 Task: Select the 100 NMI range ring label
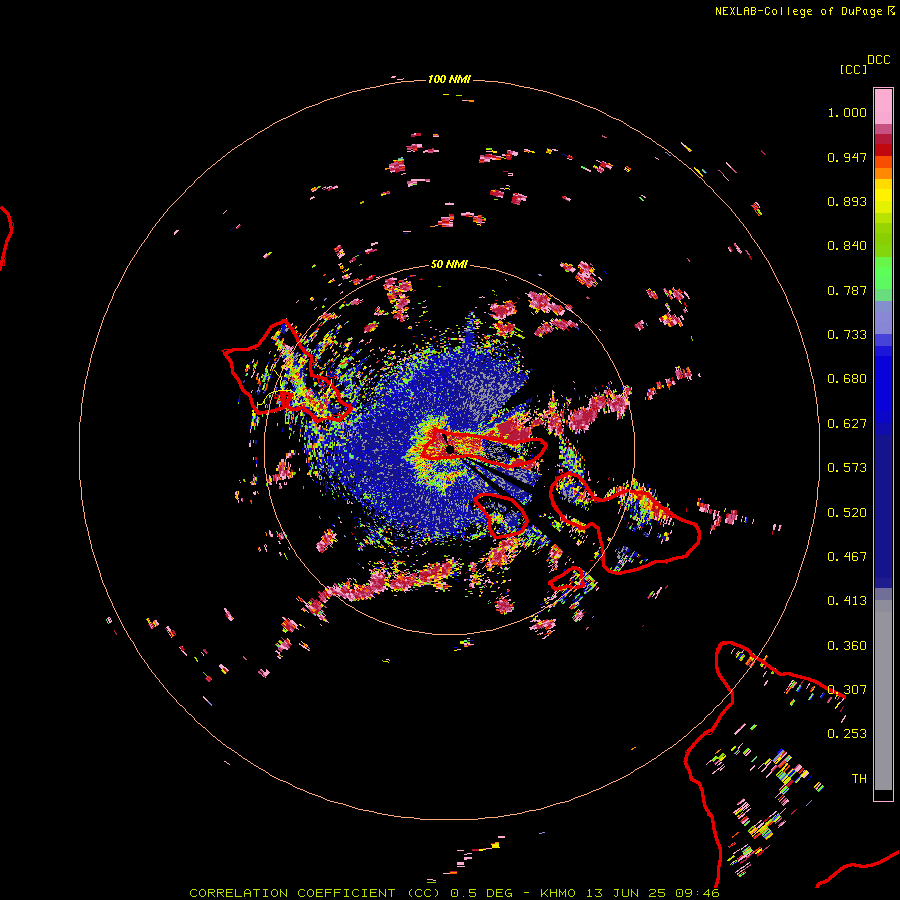[449, 79]
